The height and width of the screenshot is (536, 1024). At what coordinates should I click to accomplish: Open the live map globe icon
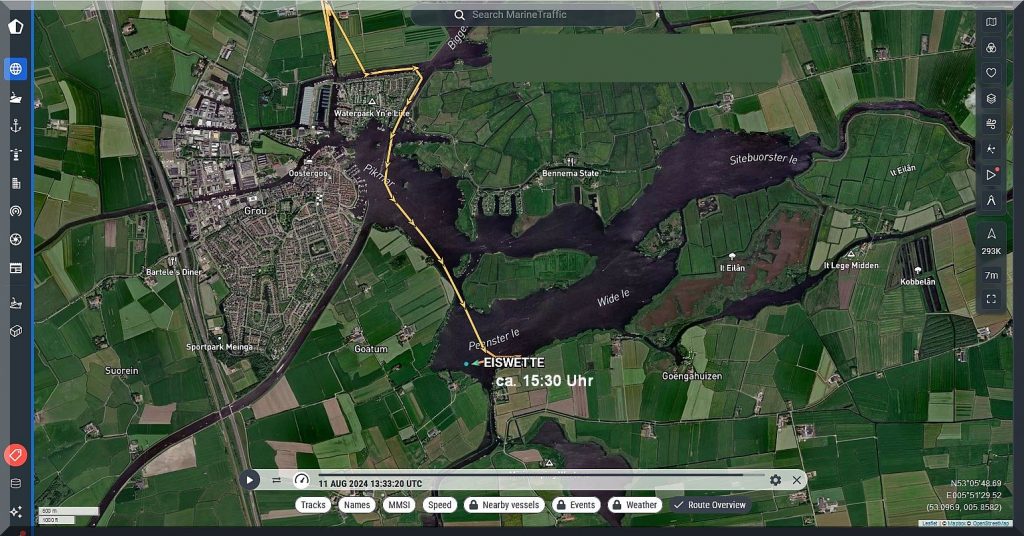click(16, 69)
